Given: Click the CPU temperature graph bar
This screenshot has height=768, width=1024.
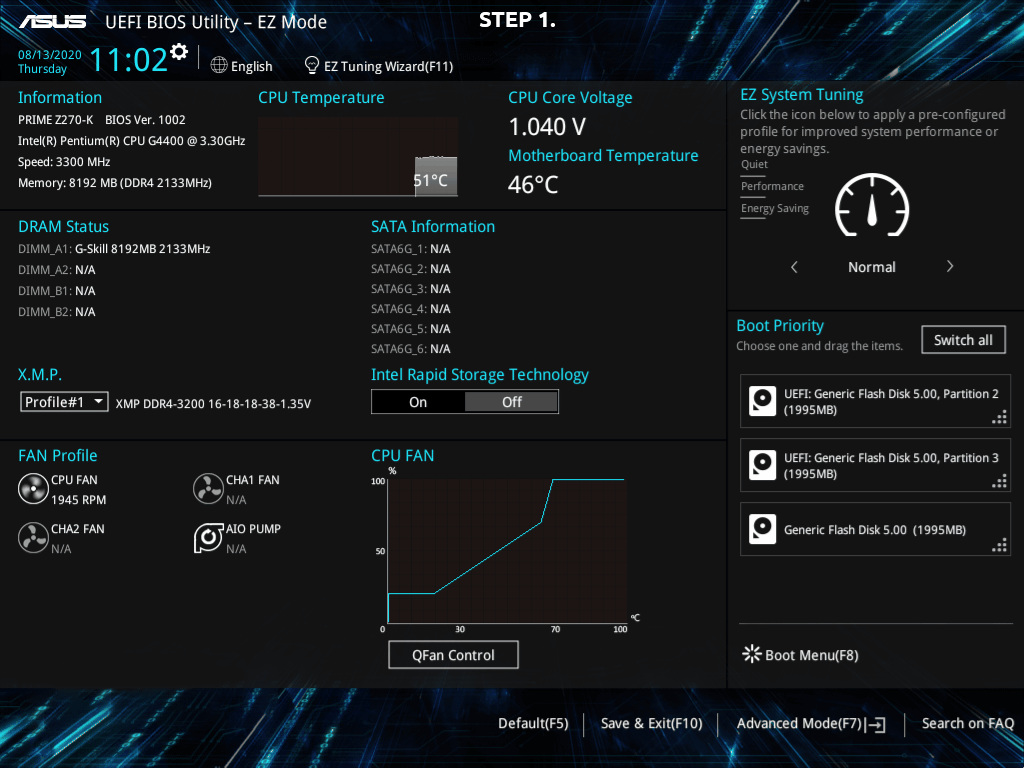Looking at the screenshot, I should point(436,176).
